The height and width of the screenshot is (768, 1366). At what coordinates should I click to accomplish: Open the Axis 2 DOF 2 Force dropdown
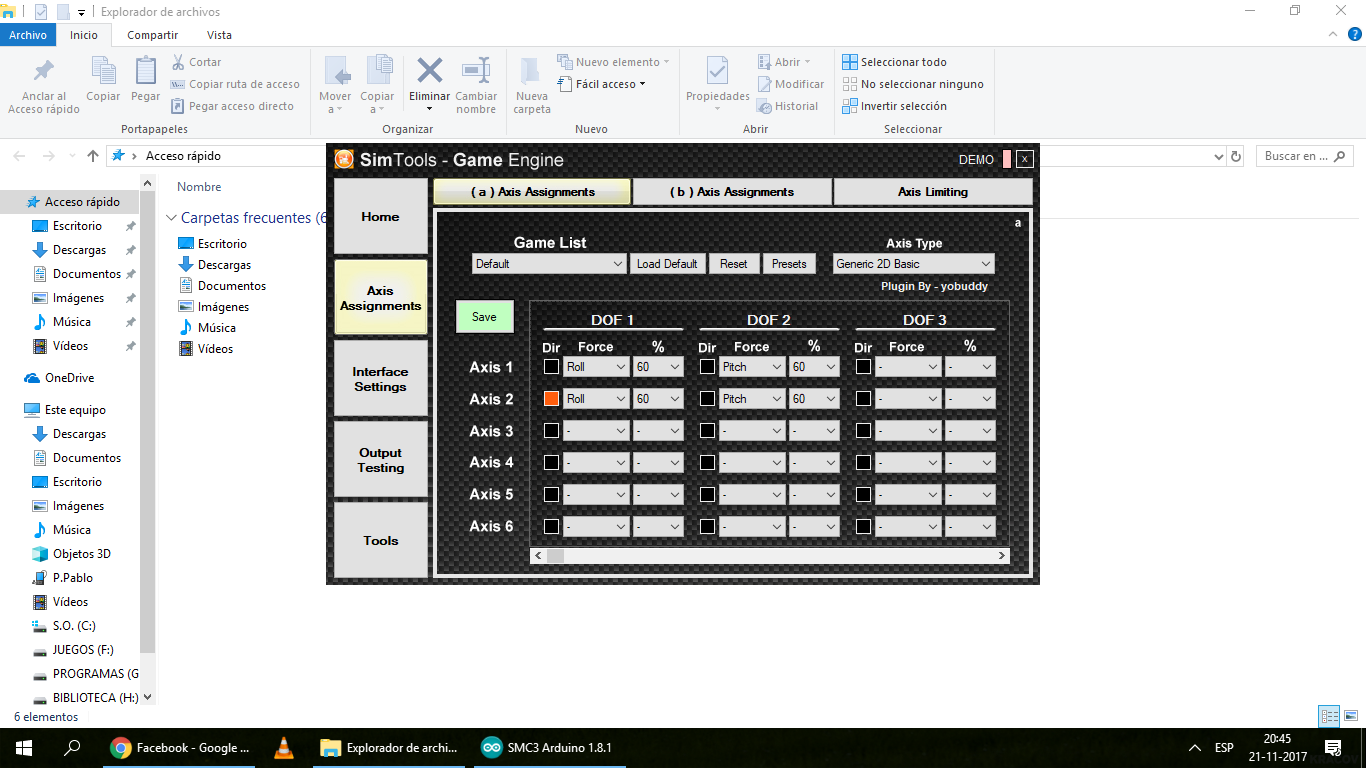click(752, 399)
